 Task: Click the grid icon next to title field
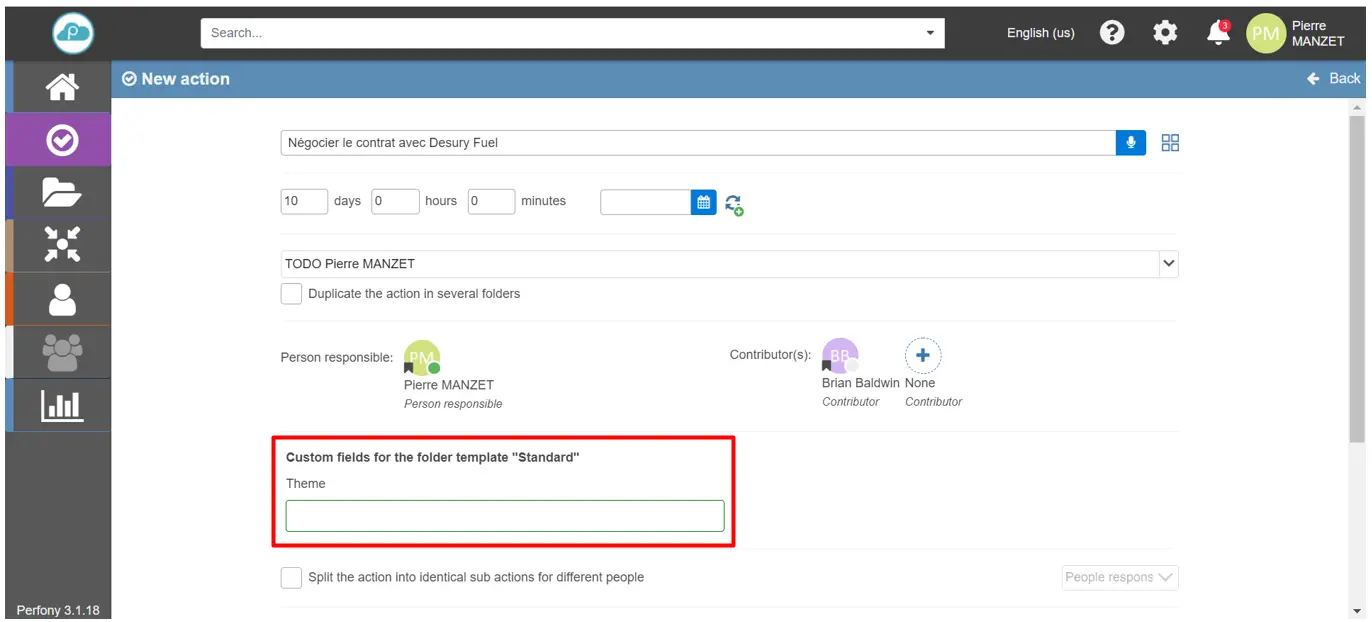[x=1170, y=143]
